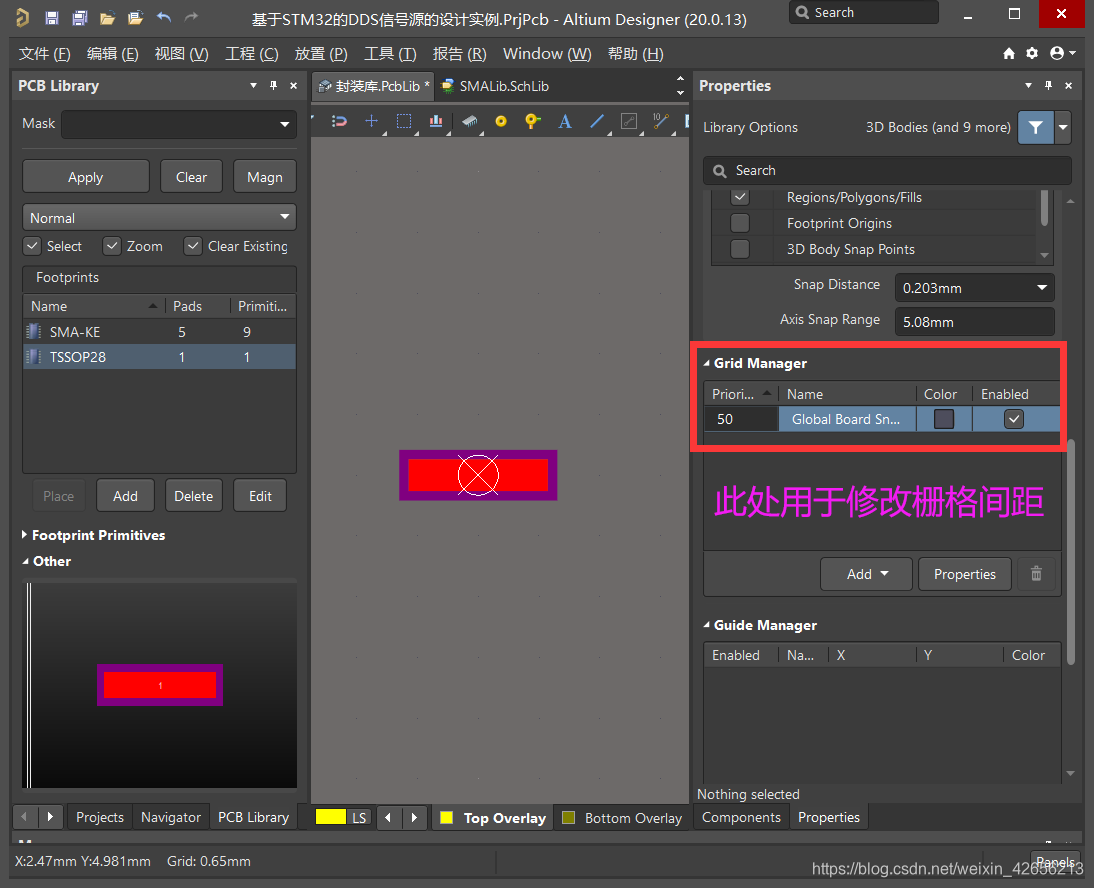Toggle Enabled checkbox for Global Board Snap grid
This screenshot has width=1094, height=888.
click(1014, 419)
